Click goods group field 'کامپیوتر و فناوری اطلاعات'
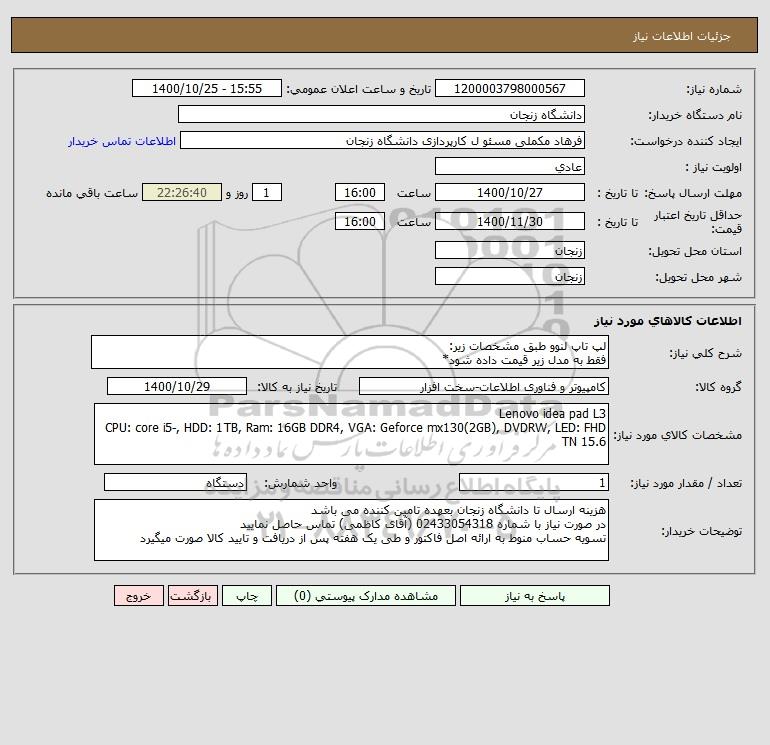 click(x=484, y=386)
